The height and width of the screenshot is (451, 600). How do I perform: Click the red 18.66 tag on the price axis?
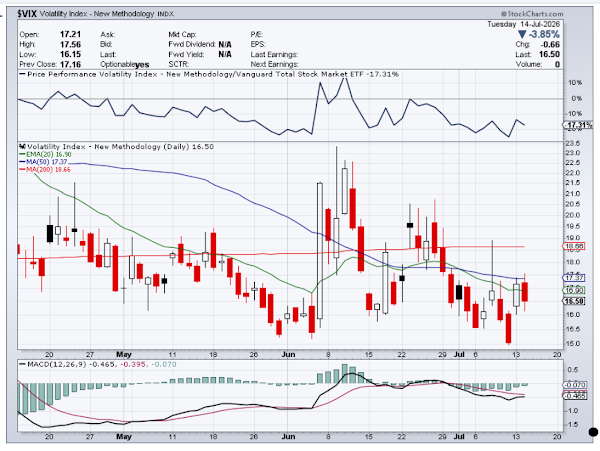point(573,247)
